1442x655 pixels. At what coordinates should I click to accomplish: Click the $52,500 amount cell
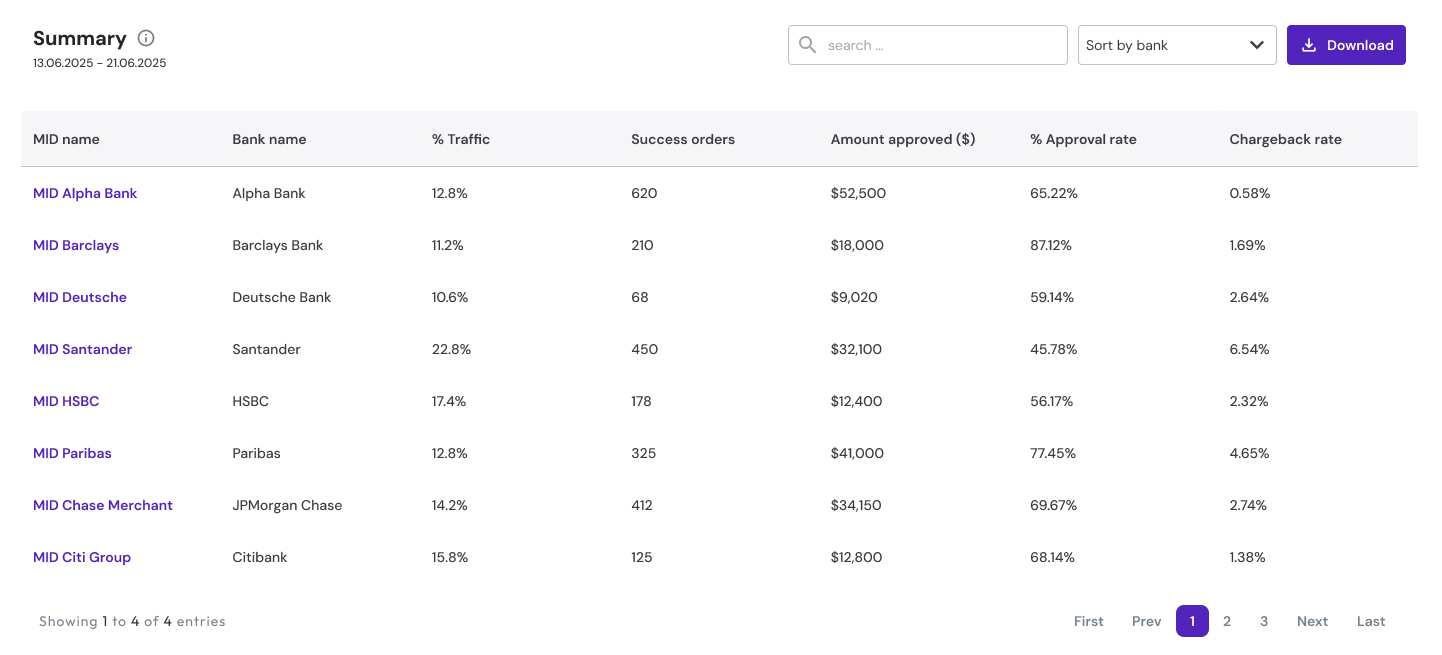(858, 193)
